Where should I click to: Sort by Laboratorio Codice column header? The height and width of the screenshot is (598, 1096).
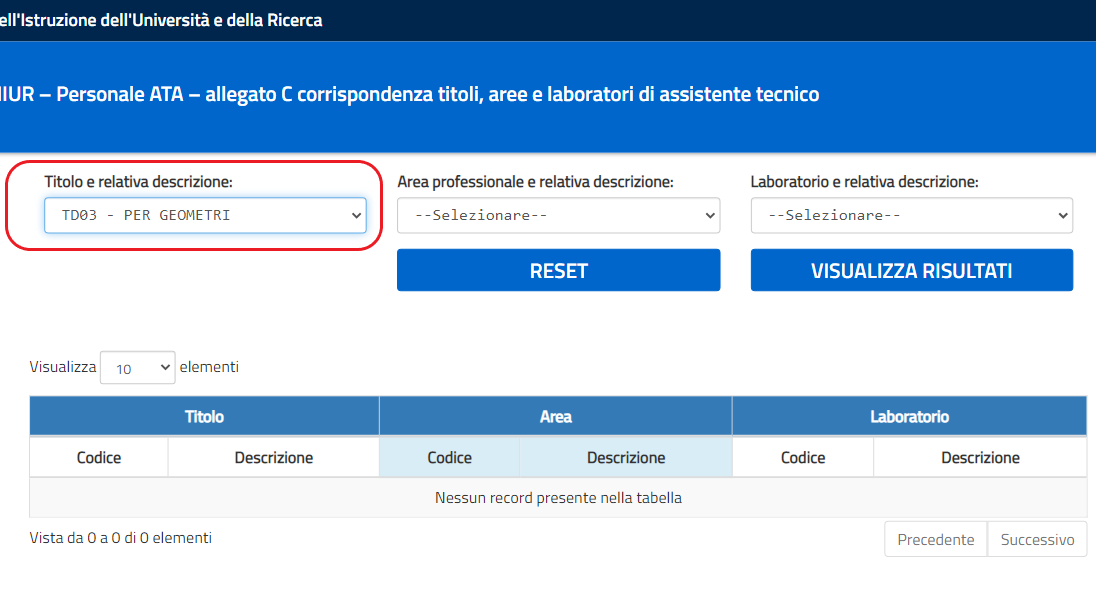click(802, 458)
